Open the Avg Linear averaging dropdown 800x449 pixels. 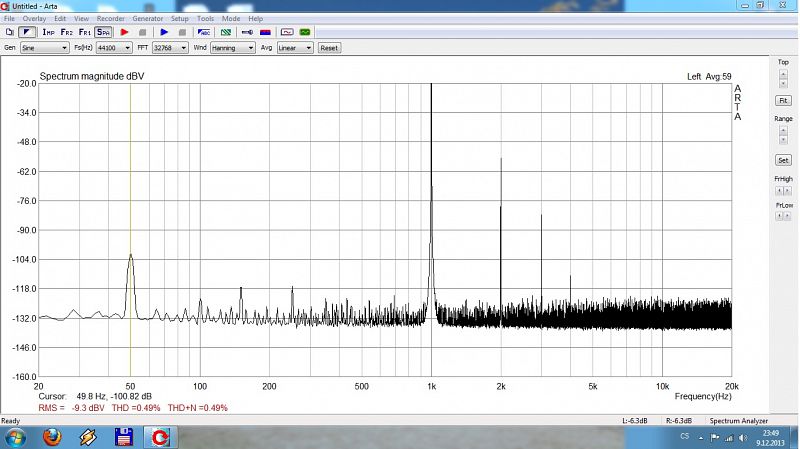tap(295, 48)
